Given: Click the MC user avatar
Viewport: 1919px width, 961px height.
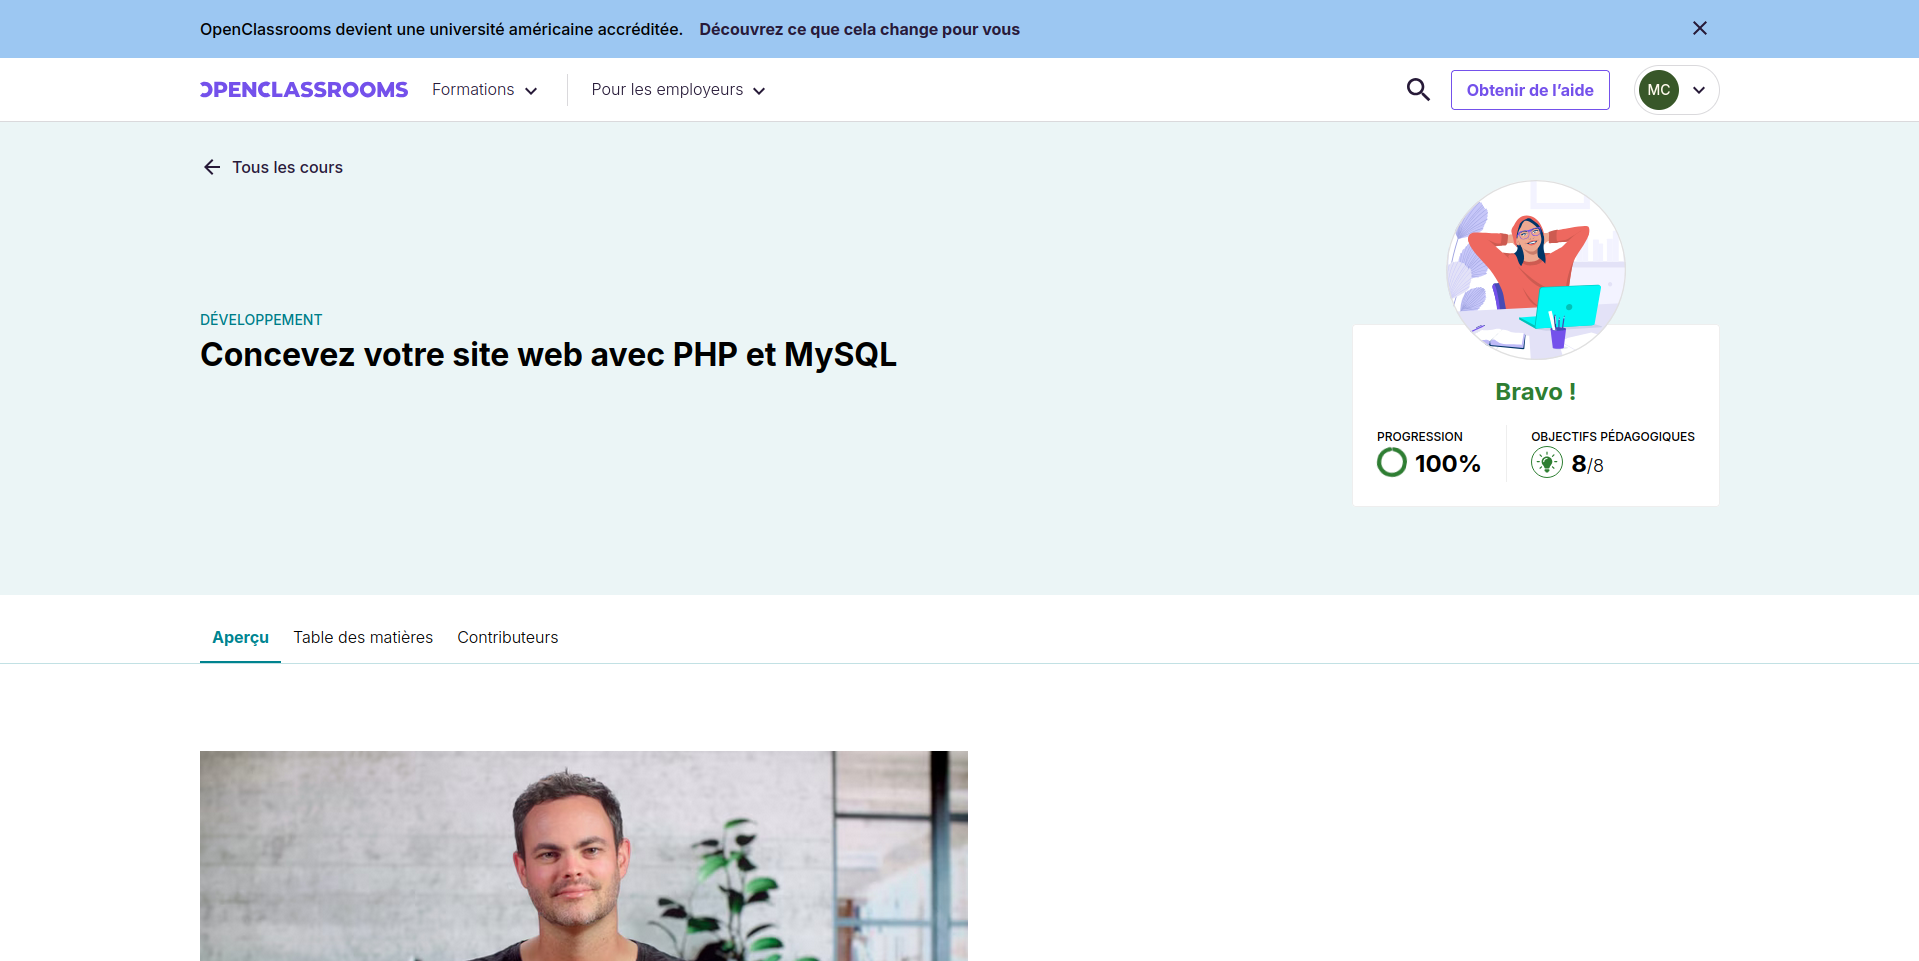Looking at the screenshot, I should pyautogui.click(x=1659, y=90).
